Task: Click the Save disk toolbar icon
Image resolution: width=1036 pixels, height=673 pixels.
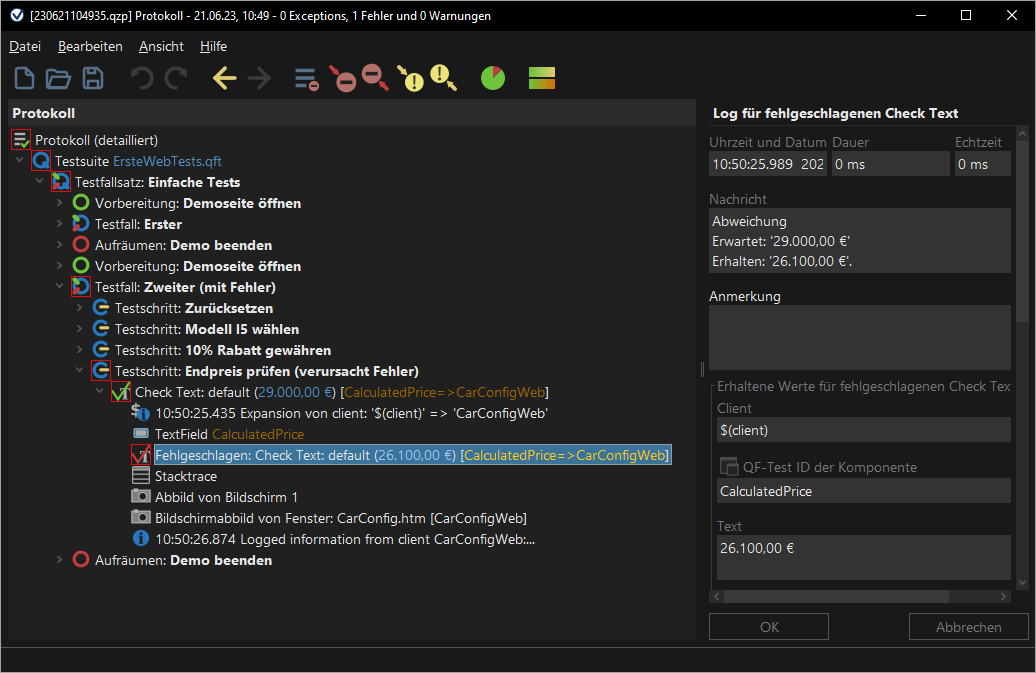Action: coord(92,78)
